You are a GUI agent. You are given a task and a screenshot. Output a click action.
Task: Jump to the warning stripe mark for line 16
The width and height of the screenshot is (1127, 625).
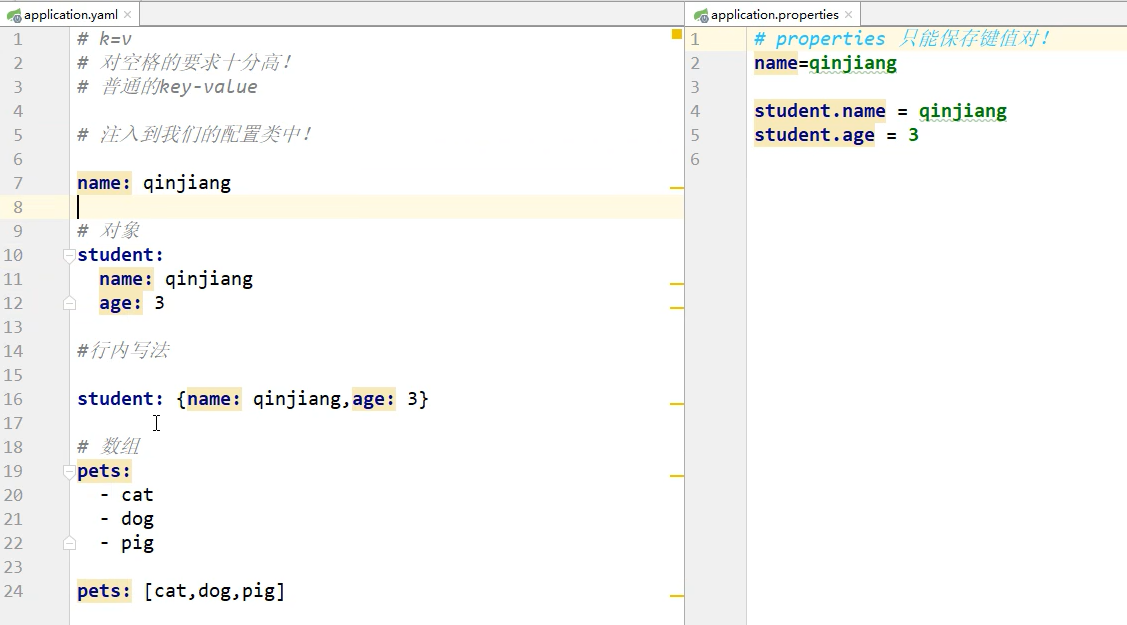[677, 404]
